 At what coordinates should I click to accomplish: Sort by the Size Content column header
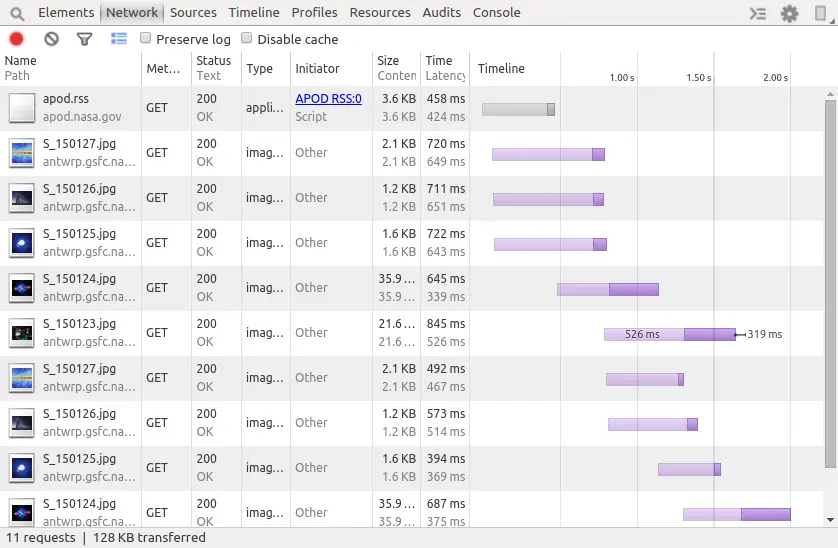(396, 68)
